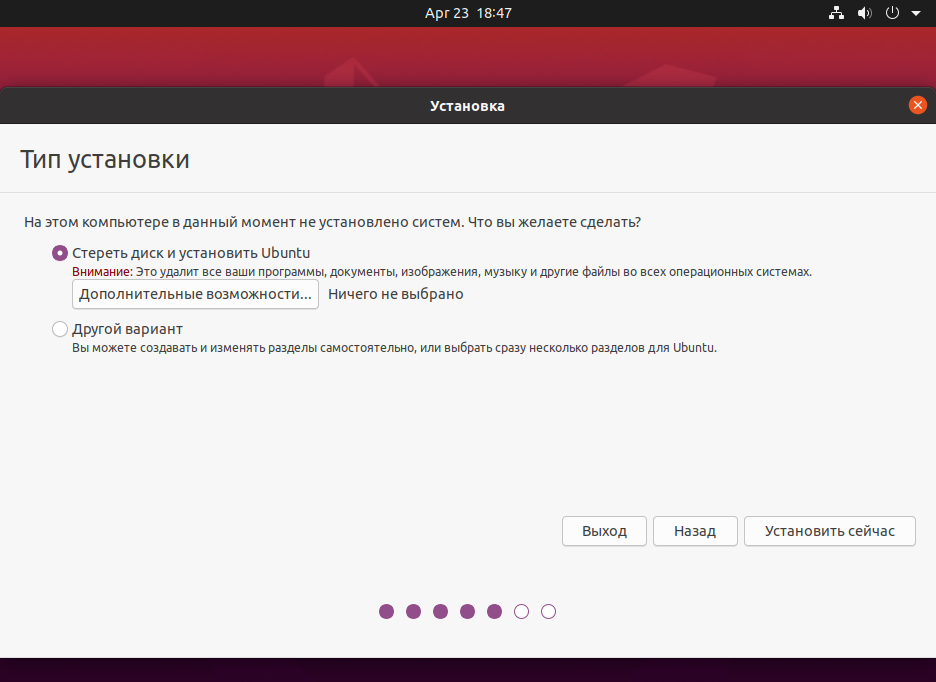Click the "Установить сейчас" button
Image resolution: width=936 pixels, height=682 pixels.
pyautogui.click(x=830, y=531)
